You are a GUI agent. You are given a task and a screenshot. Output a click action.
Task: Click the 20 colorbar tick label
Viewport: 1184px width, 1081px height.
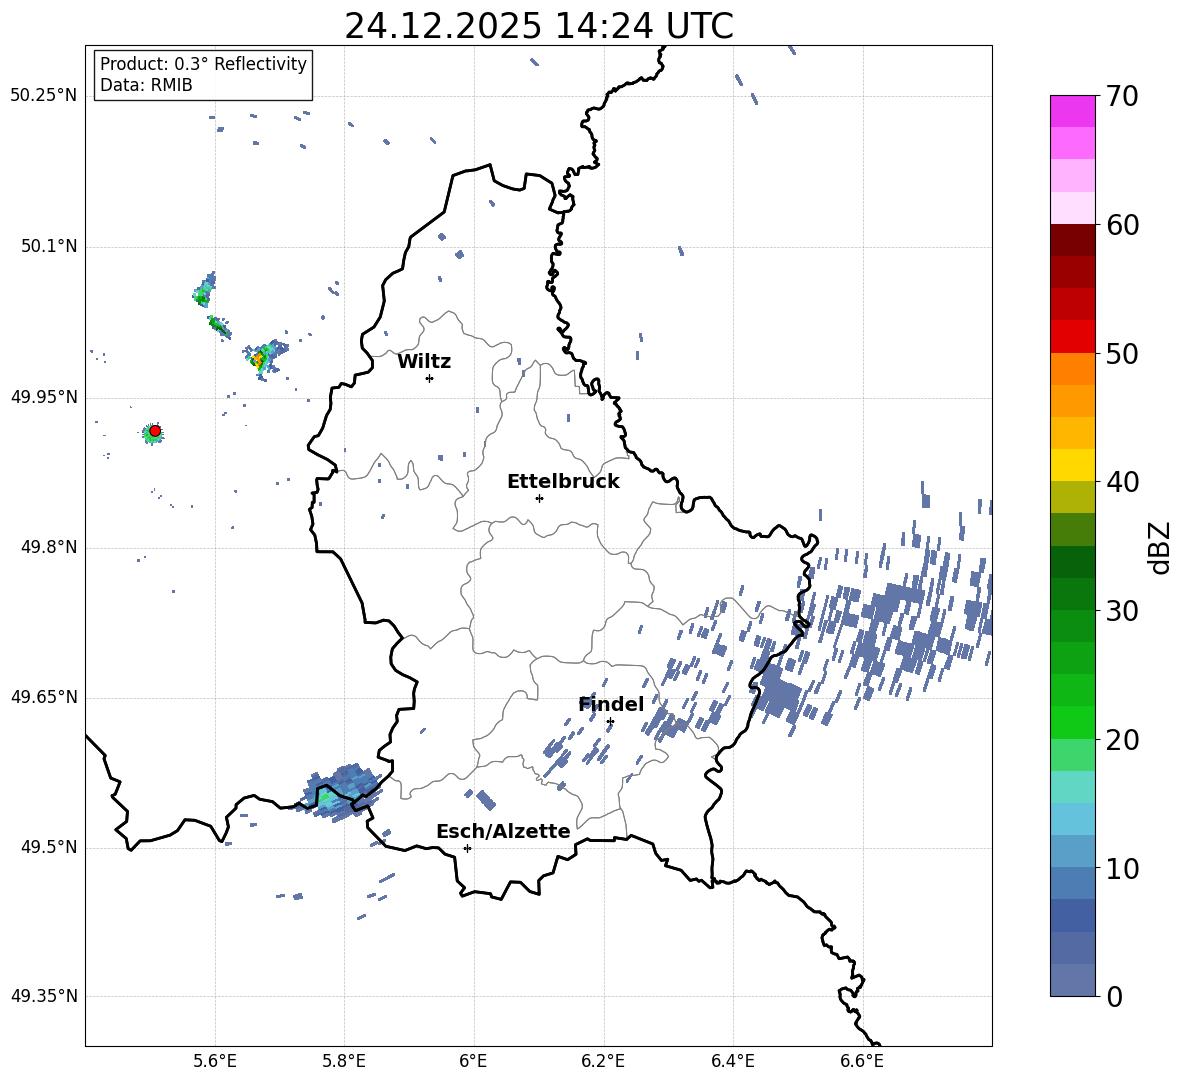pos(1121,740)
